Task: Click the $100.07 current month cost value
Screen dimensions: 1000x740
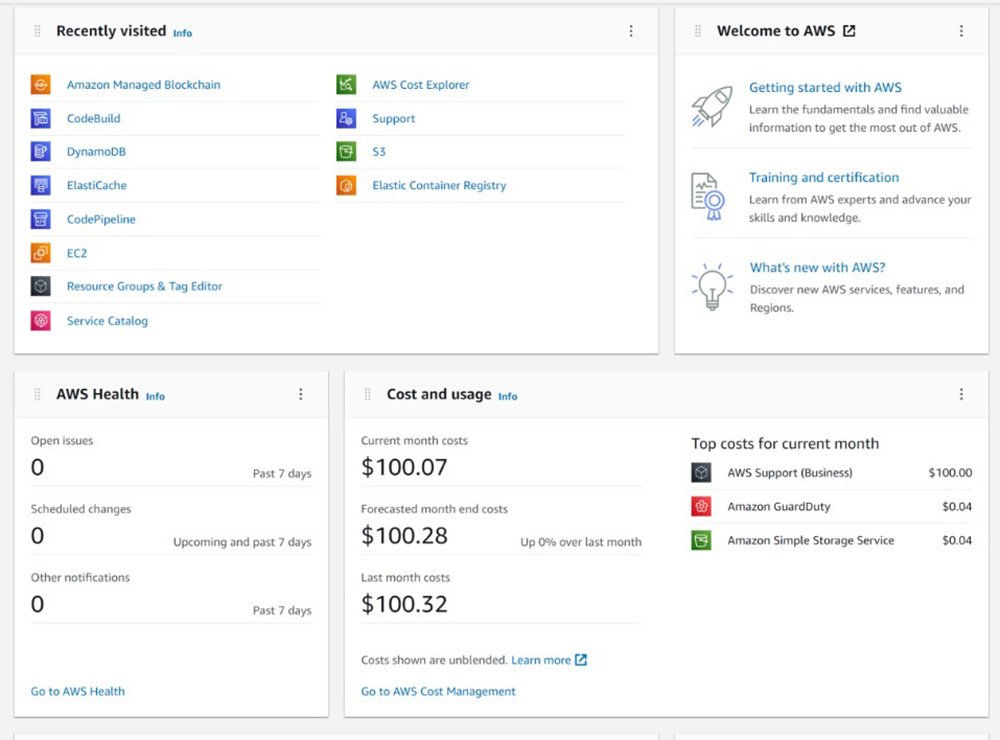Action: click(404, 467)
